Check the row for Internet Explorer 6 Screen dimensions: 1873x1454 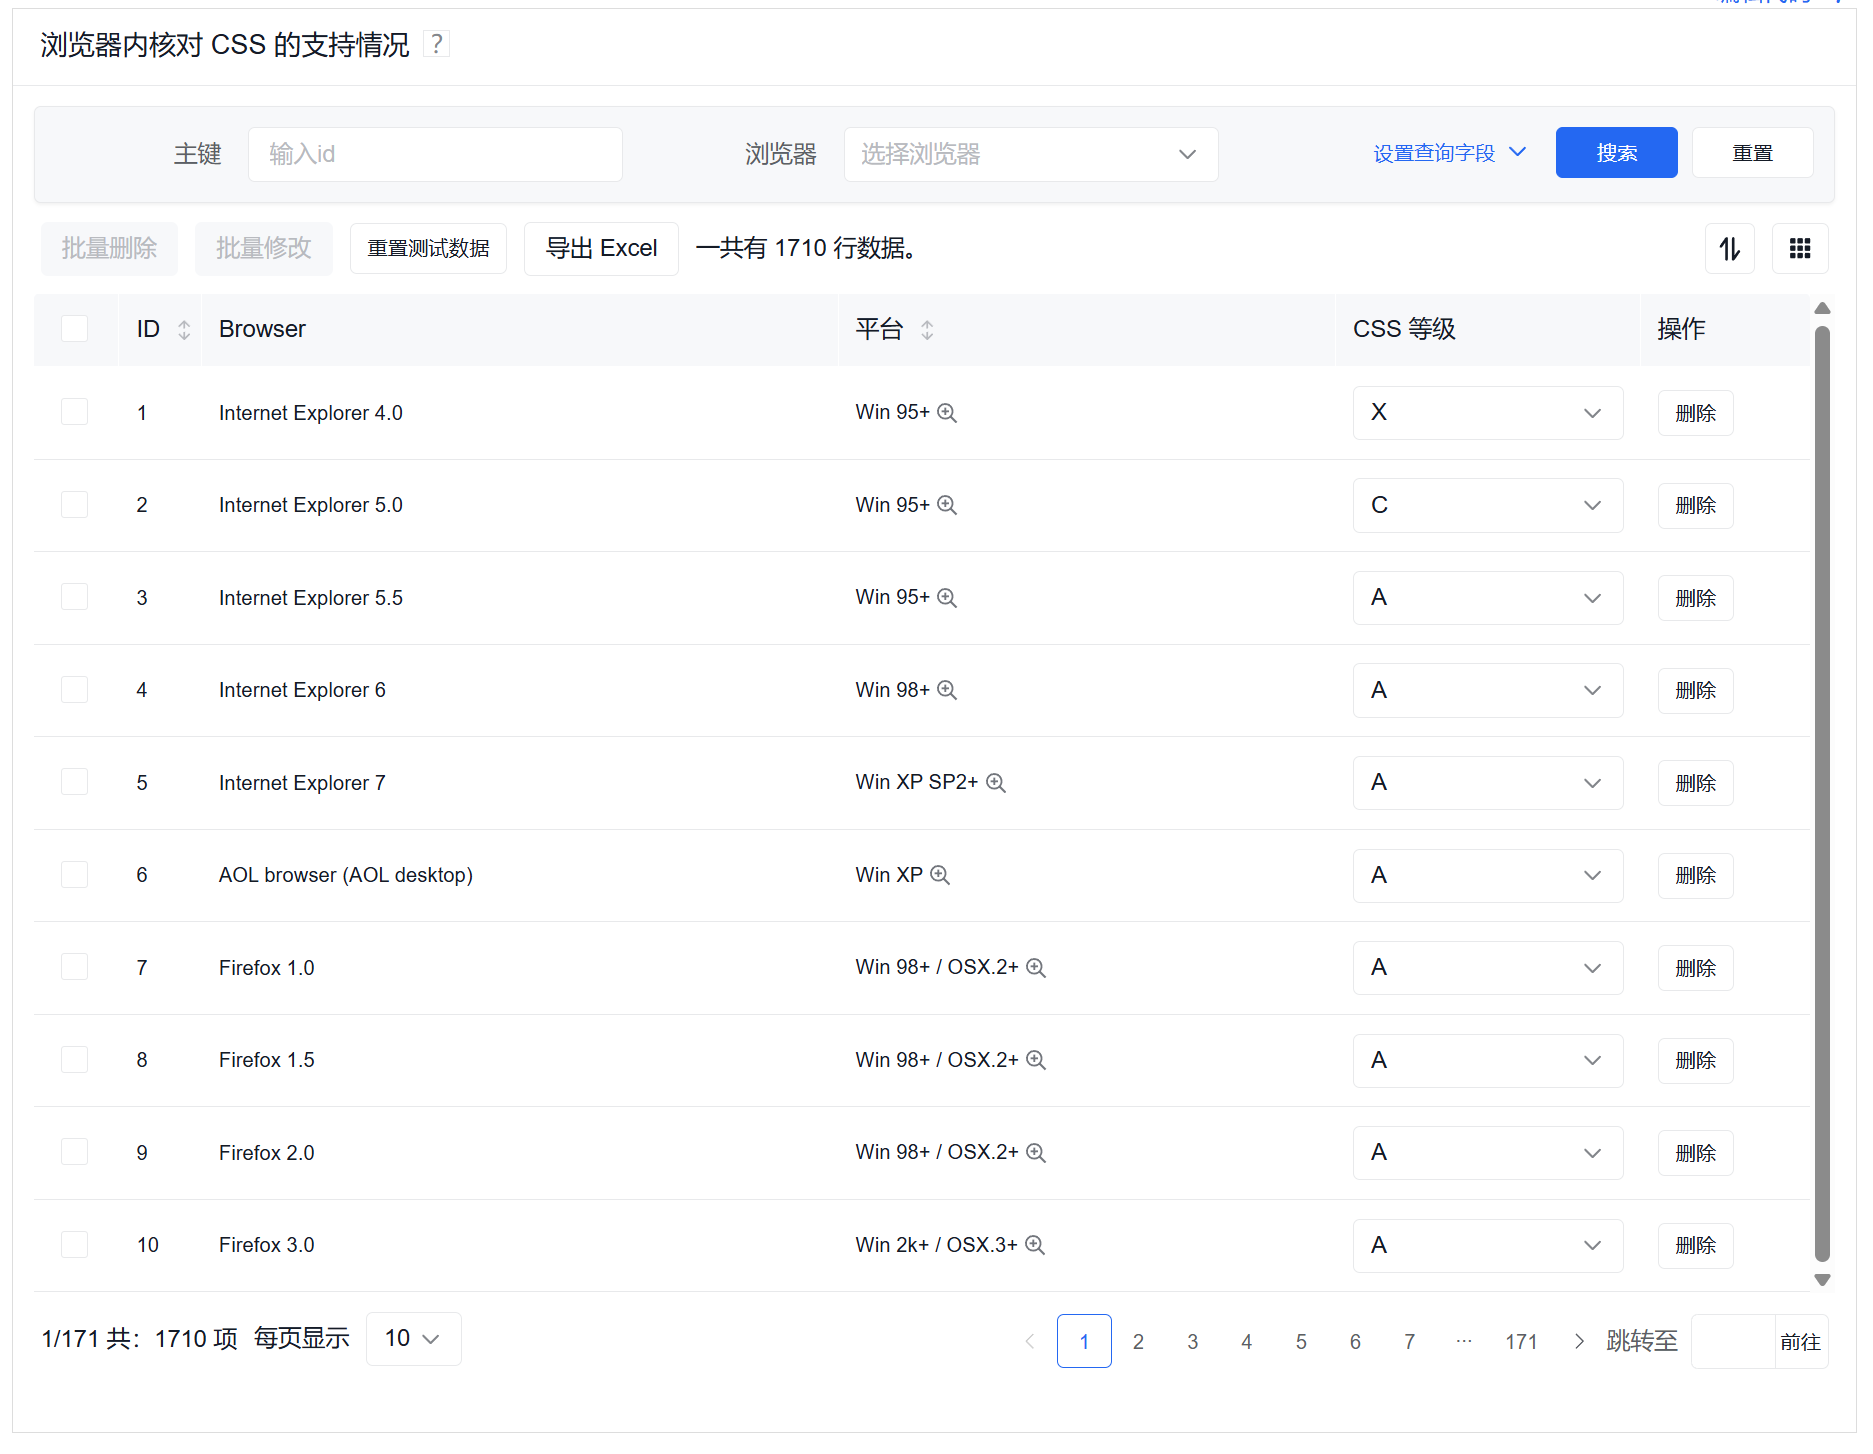click(74, 689)
